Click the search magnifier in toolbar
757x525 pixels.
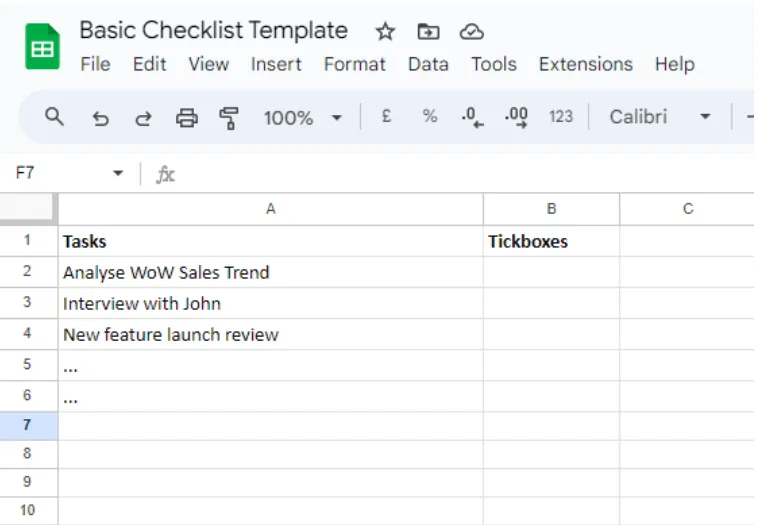click(54, 117)
